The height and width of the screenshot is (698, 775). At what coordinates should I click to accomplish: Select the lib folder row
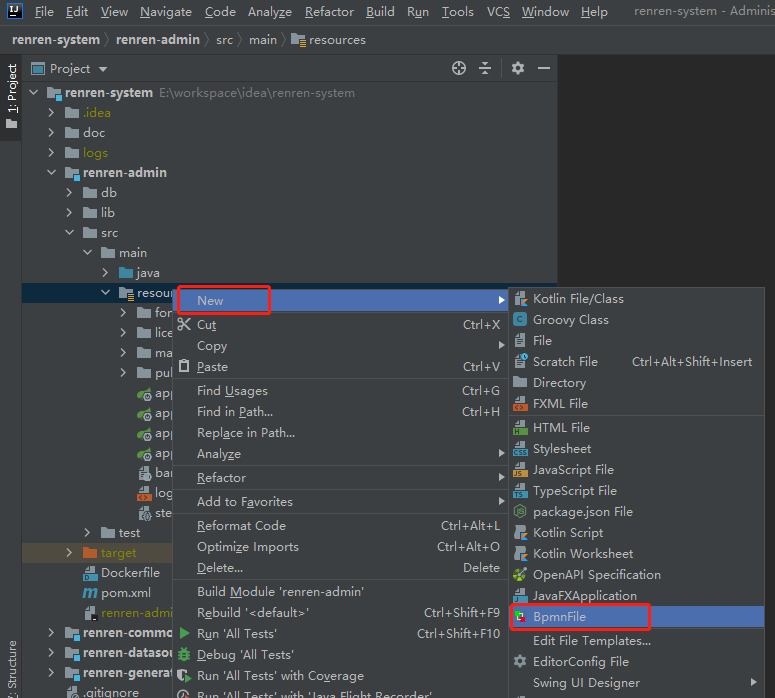289,213
